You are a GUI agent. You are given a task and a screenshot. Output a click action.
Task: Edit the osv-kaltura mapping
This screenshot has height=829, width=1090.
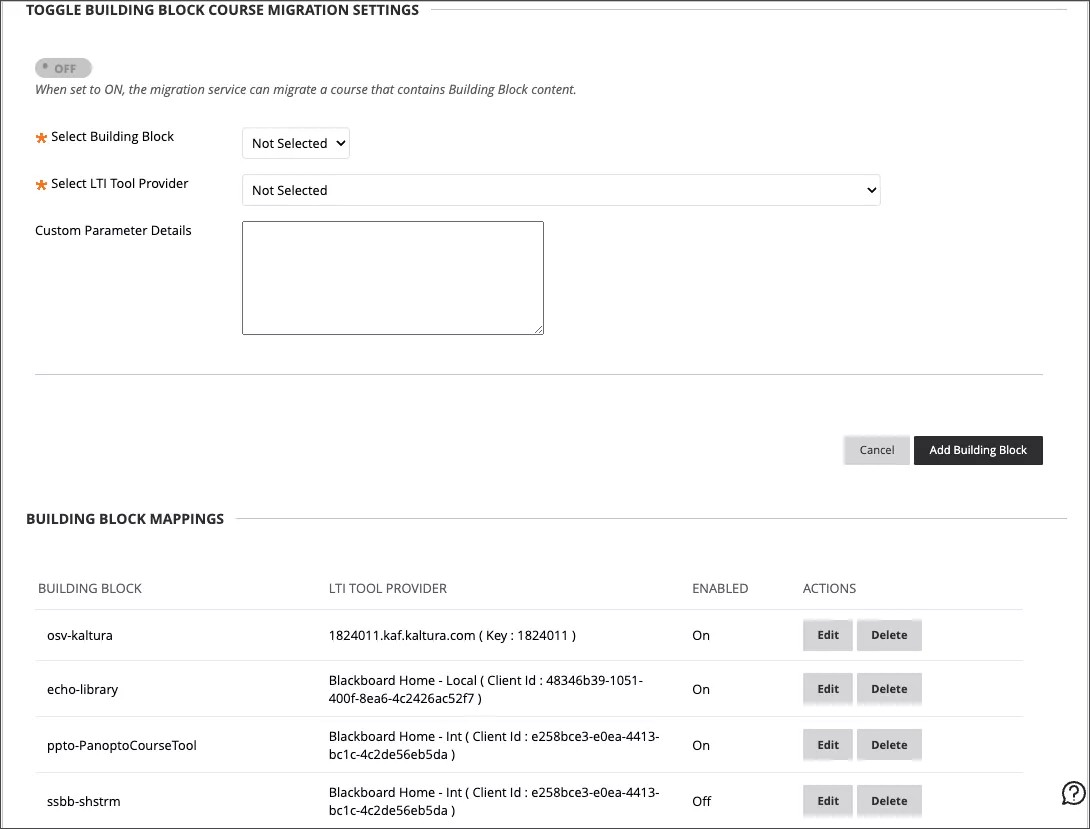[x=827, y=634]
